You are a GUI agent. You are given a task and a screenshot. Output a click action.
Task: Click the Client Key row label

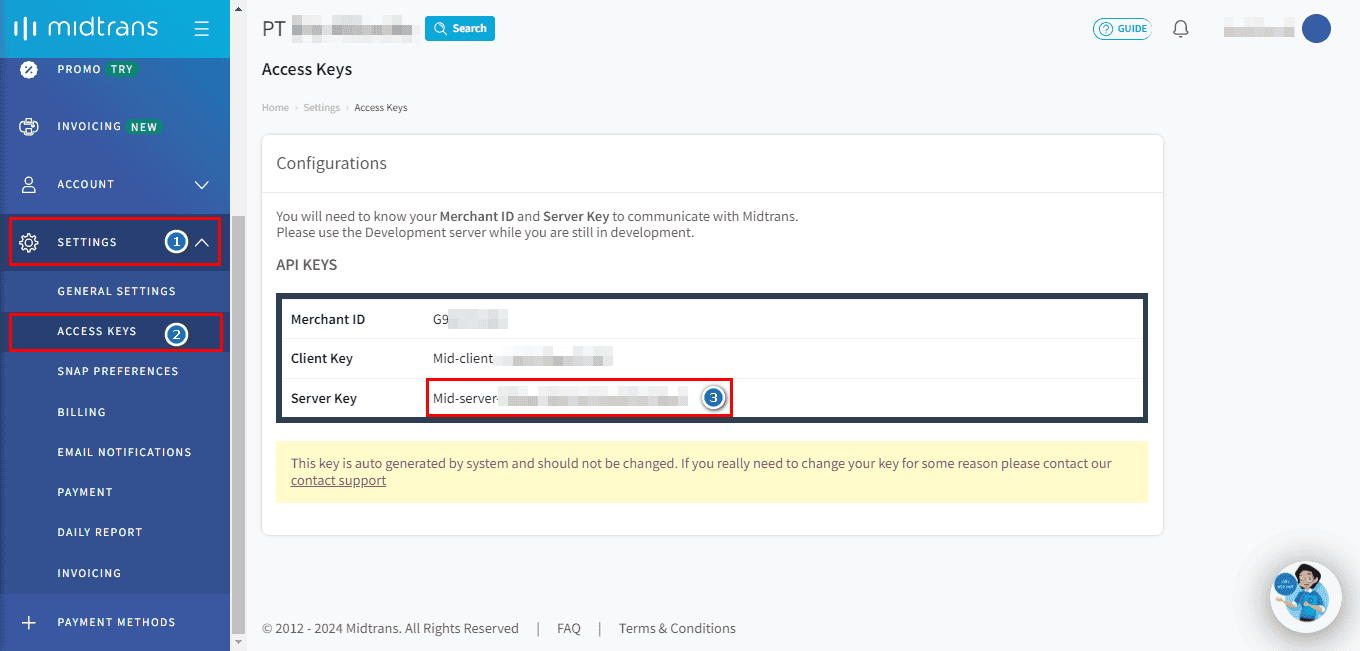[x=322, y=358]
